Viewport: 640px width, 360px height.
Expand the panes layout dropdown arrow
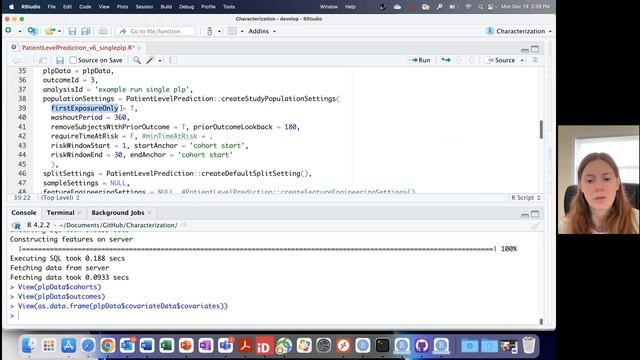242,31
